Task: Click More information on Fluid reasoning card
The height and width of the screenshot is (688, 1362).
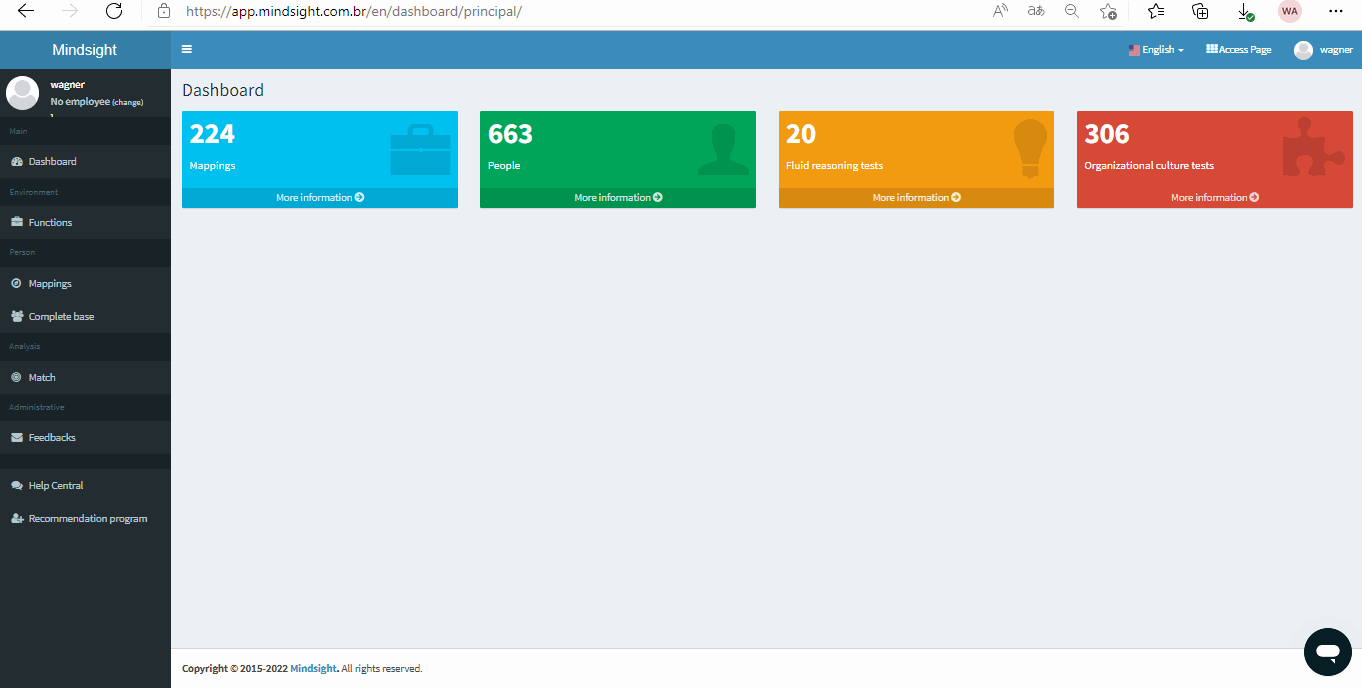Action: (x=916, y=198)
